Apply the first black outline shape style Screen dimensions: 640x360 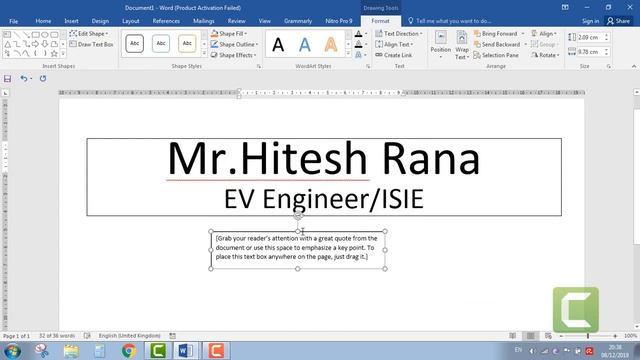pyautogui.click(x=135, y=44)
